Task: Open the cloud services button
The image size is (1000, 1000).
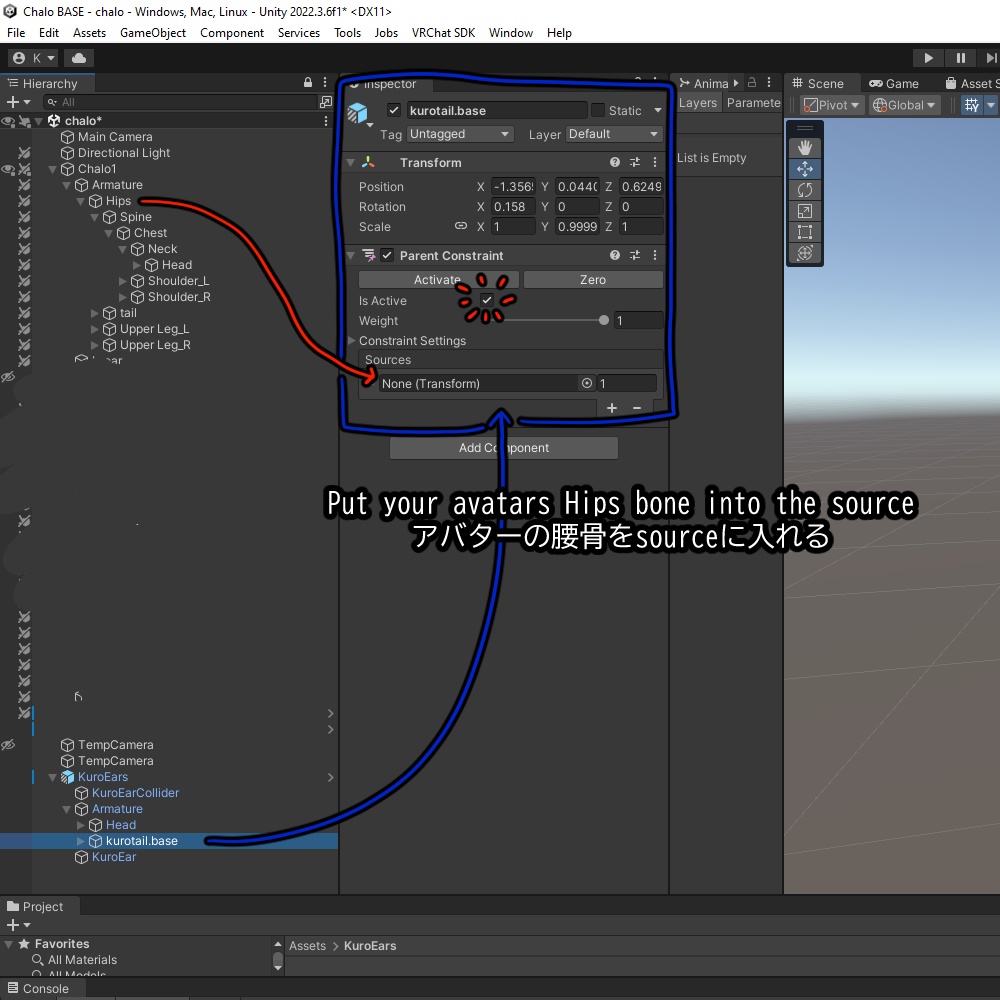Action: (x=79, y=58)
